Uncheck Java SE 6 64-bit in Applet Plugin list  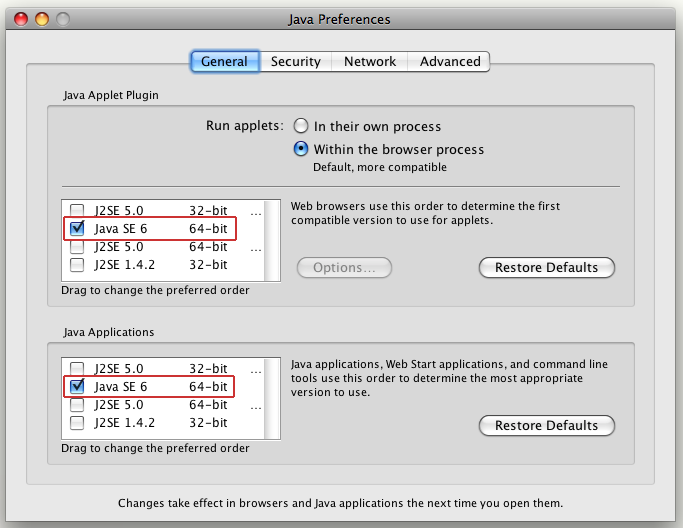77,228
